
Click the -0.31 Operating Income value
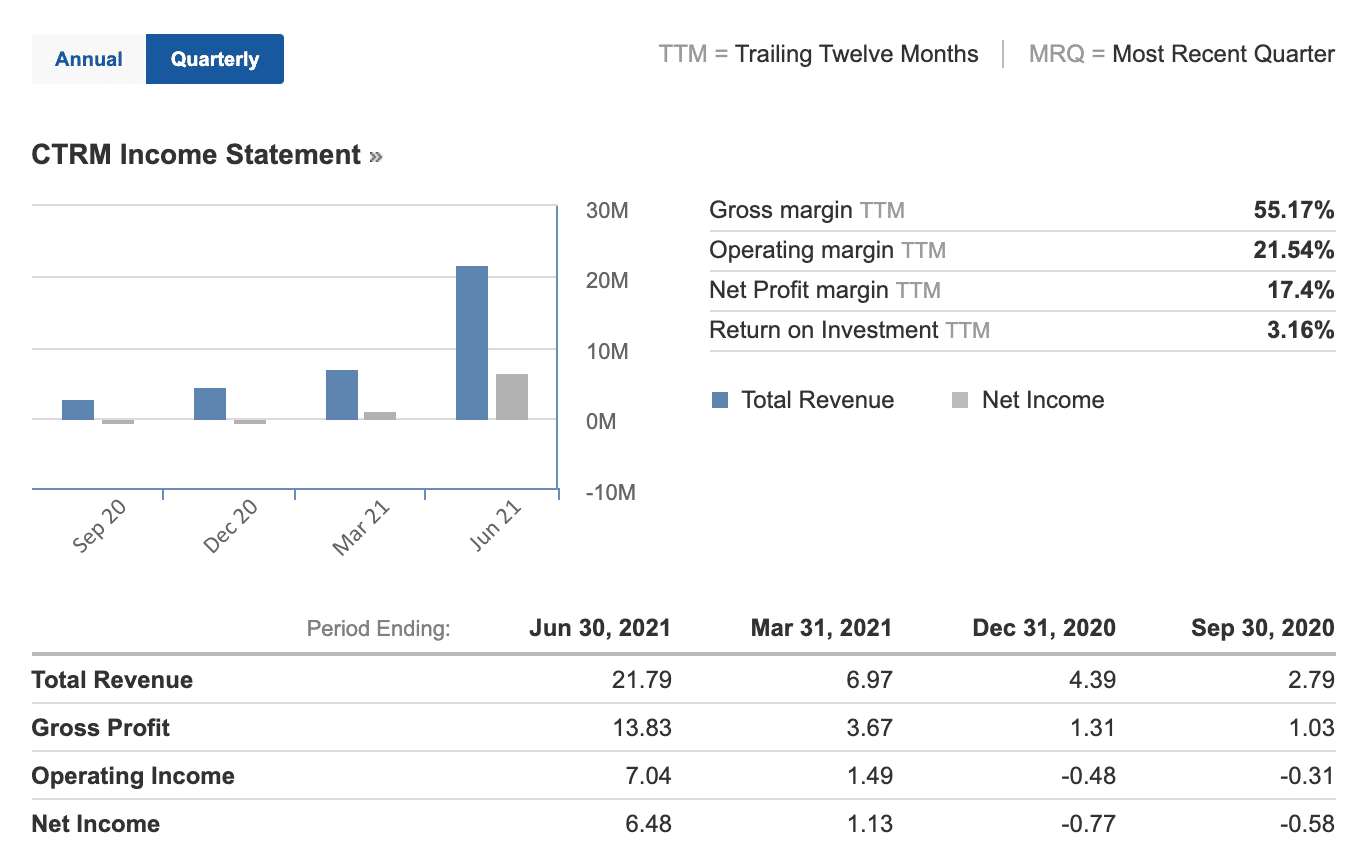1307,776
